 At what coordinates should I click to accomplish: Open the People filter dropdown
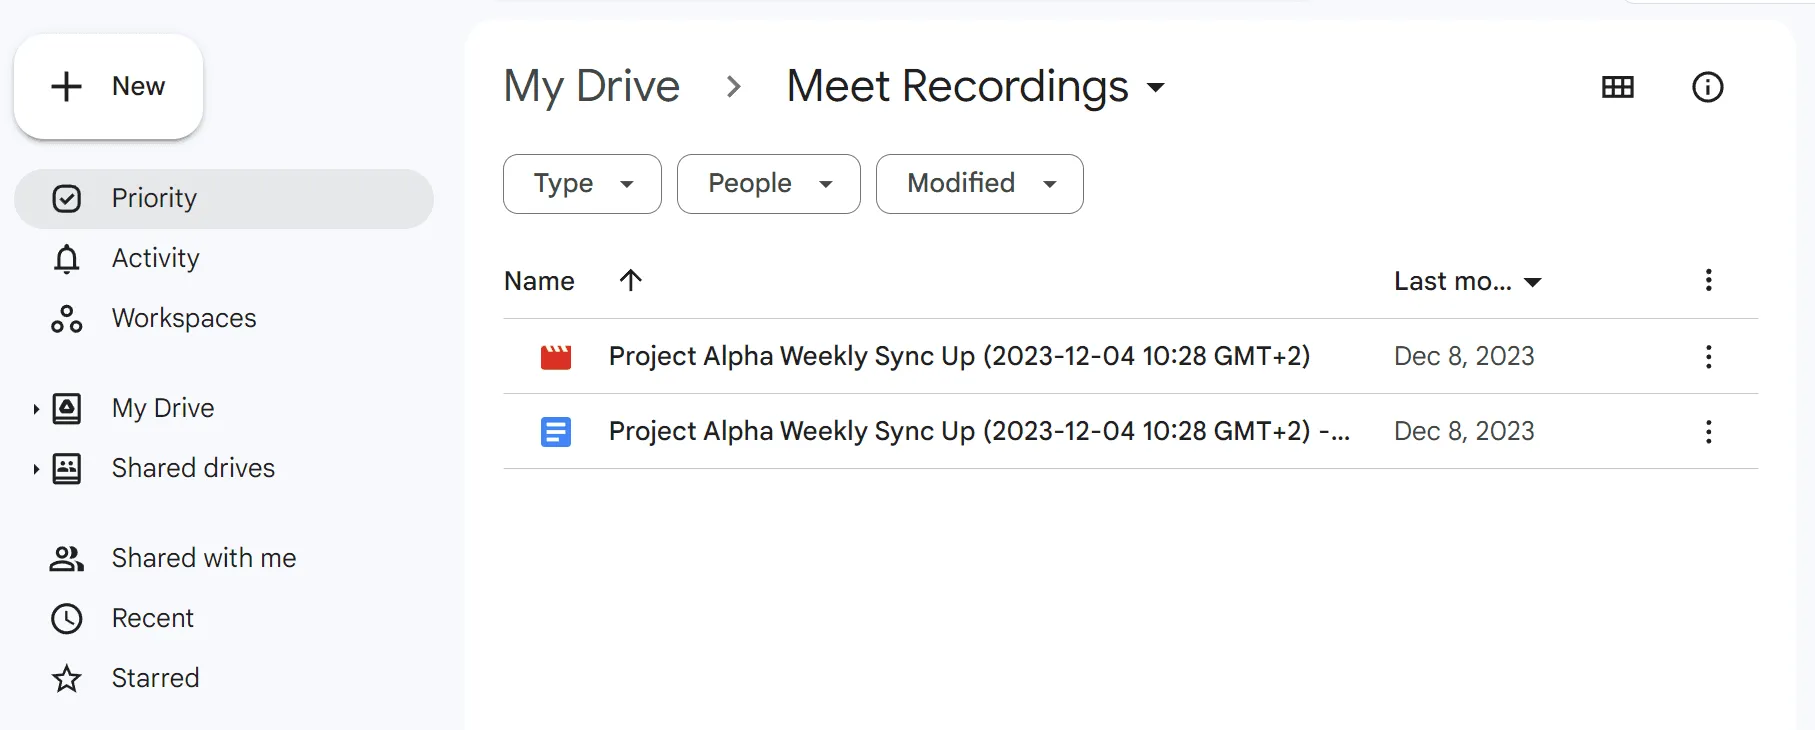[x=769, y=184]
